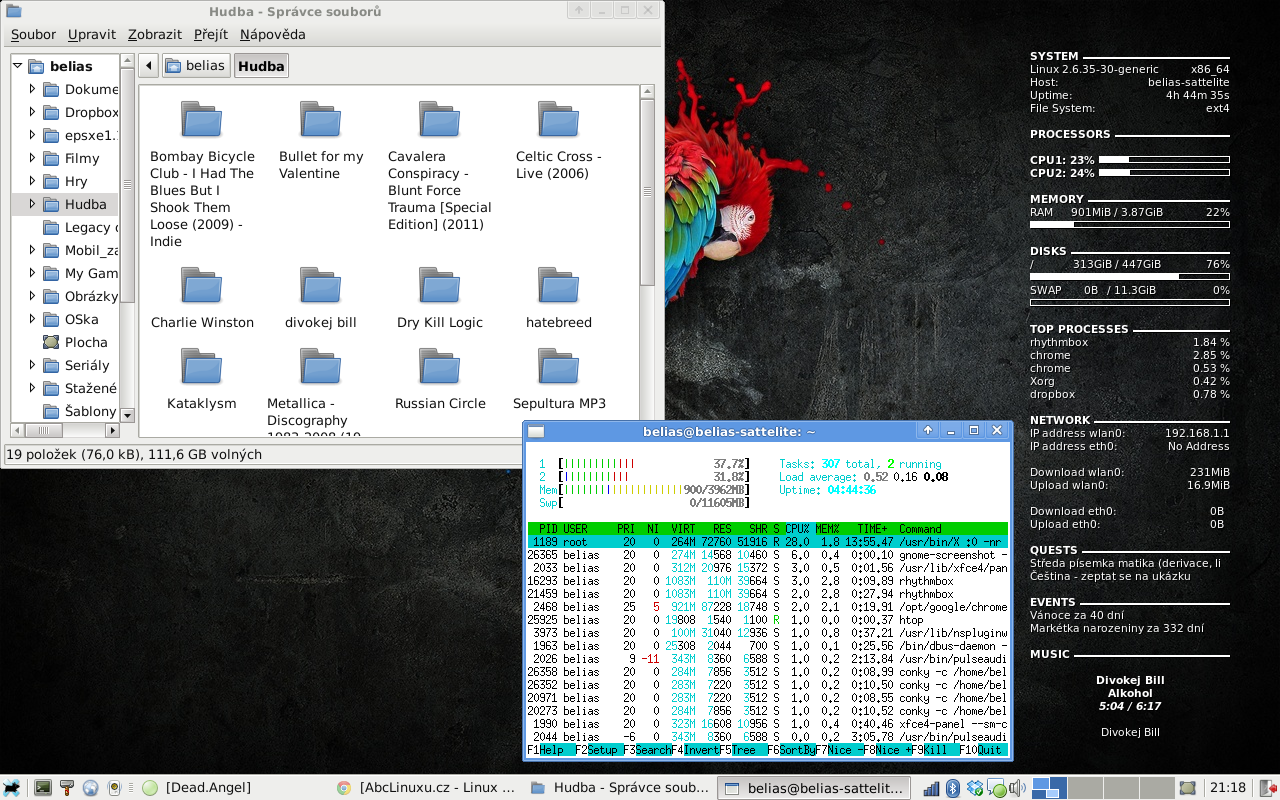Click the CPU% column header in htop
This screenshot has width=1280, height=800.
tap(797, 528)
